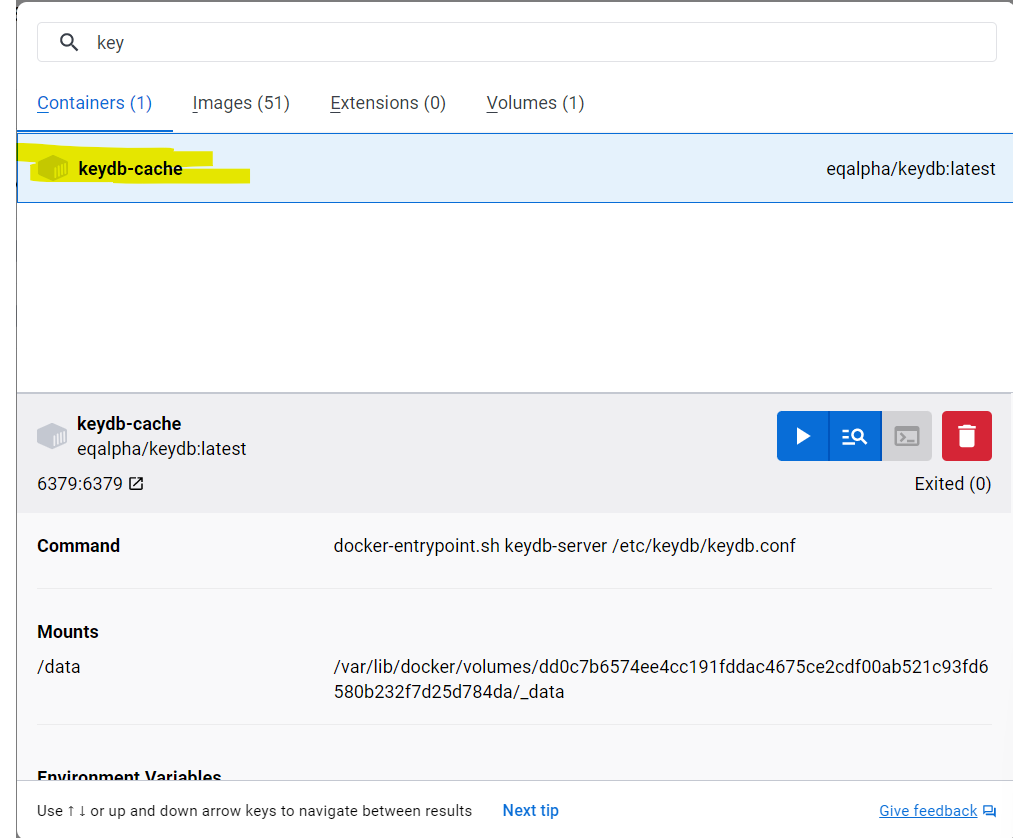
Task: Open logs for keydb-cache via search-logs icon
Action: [854, 436]
